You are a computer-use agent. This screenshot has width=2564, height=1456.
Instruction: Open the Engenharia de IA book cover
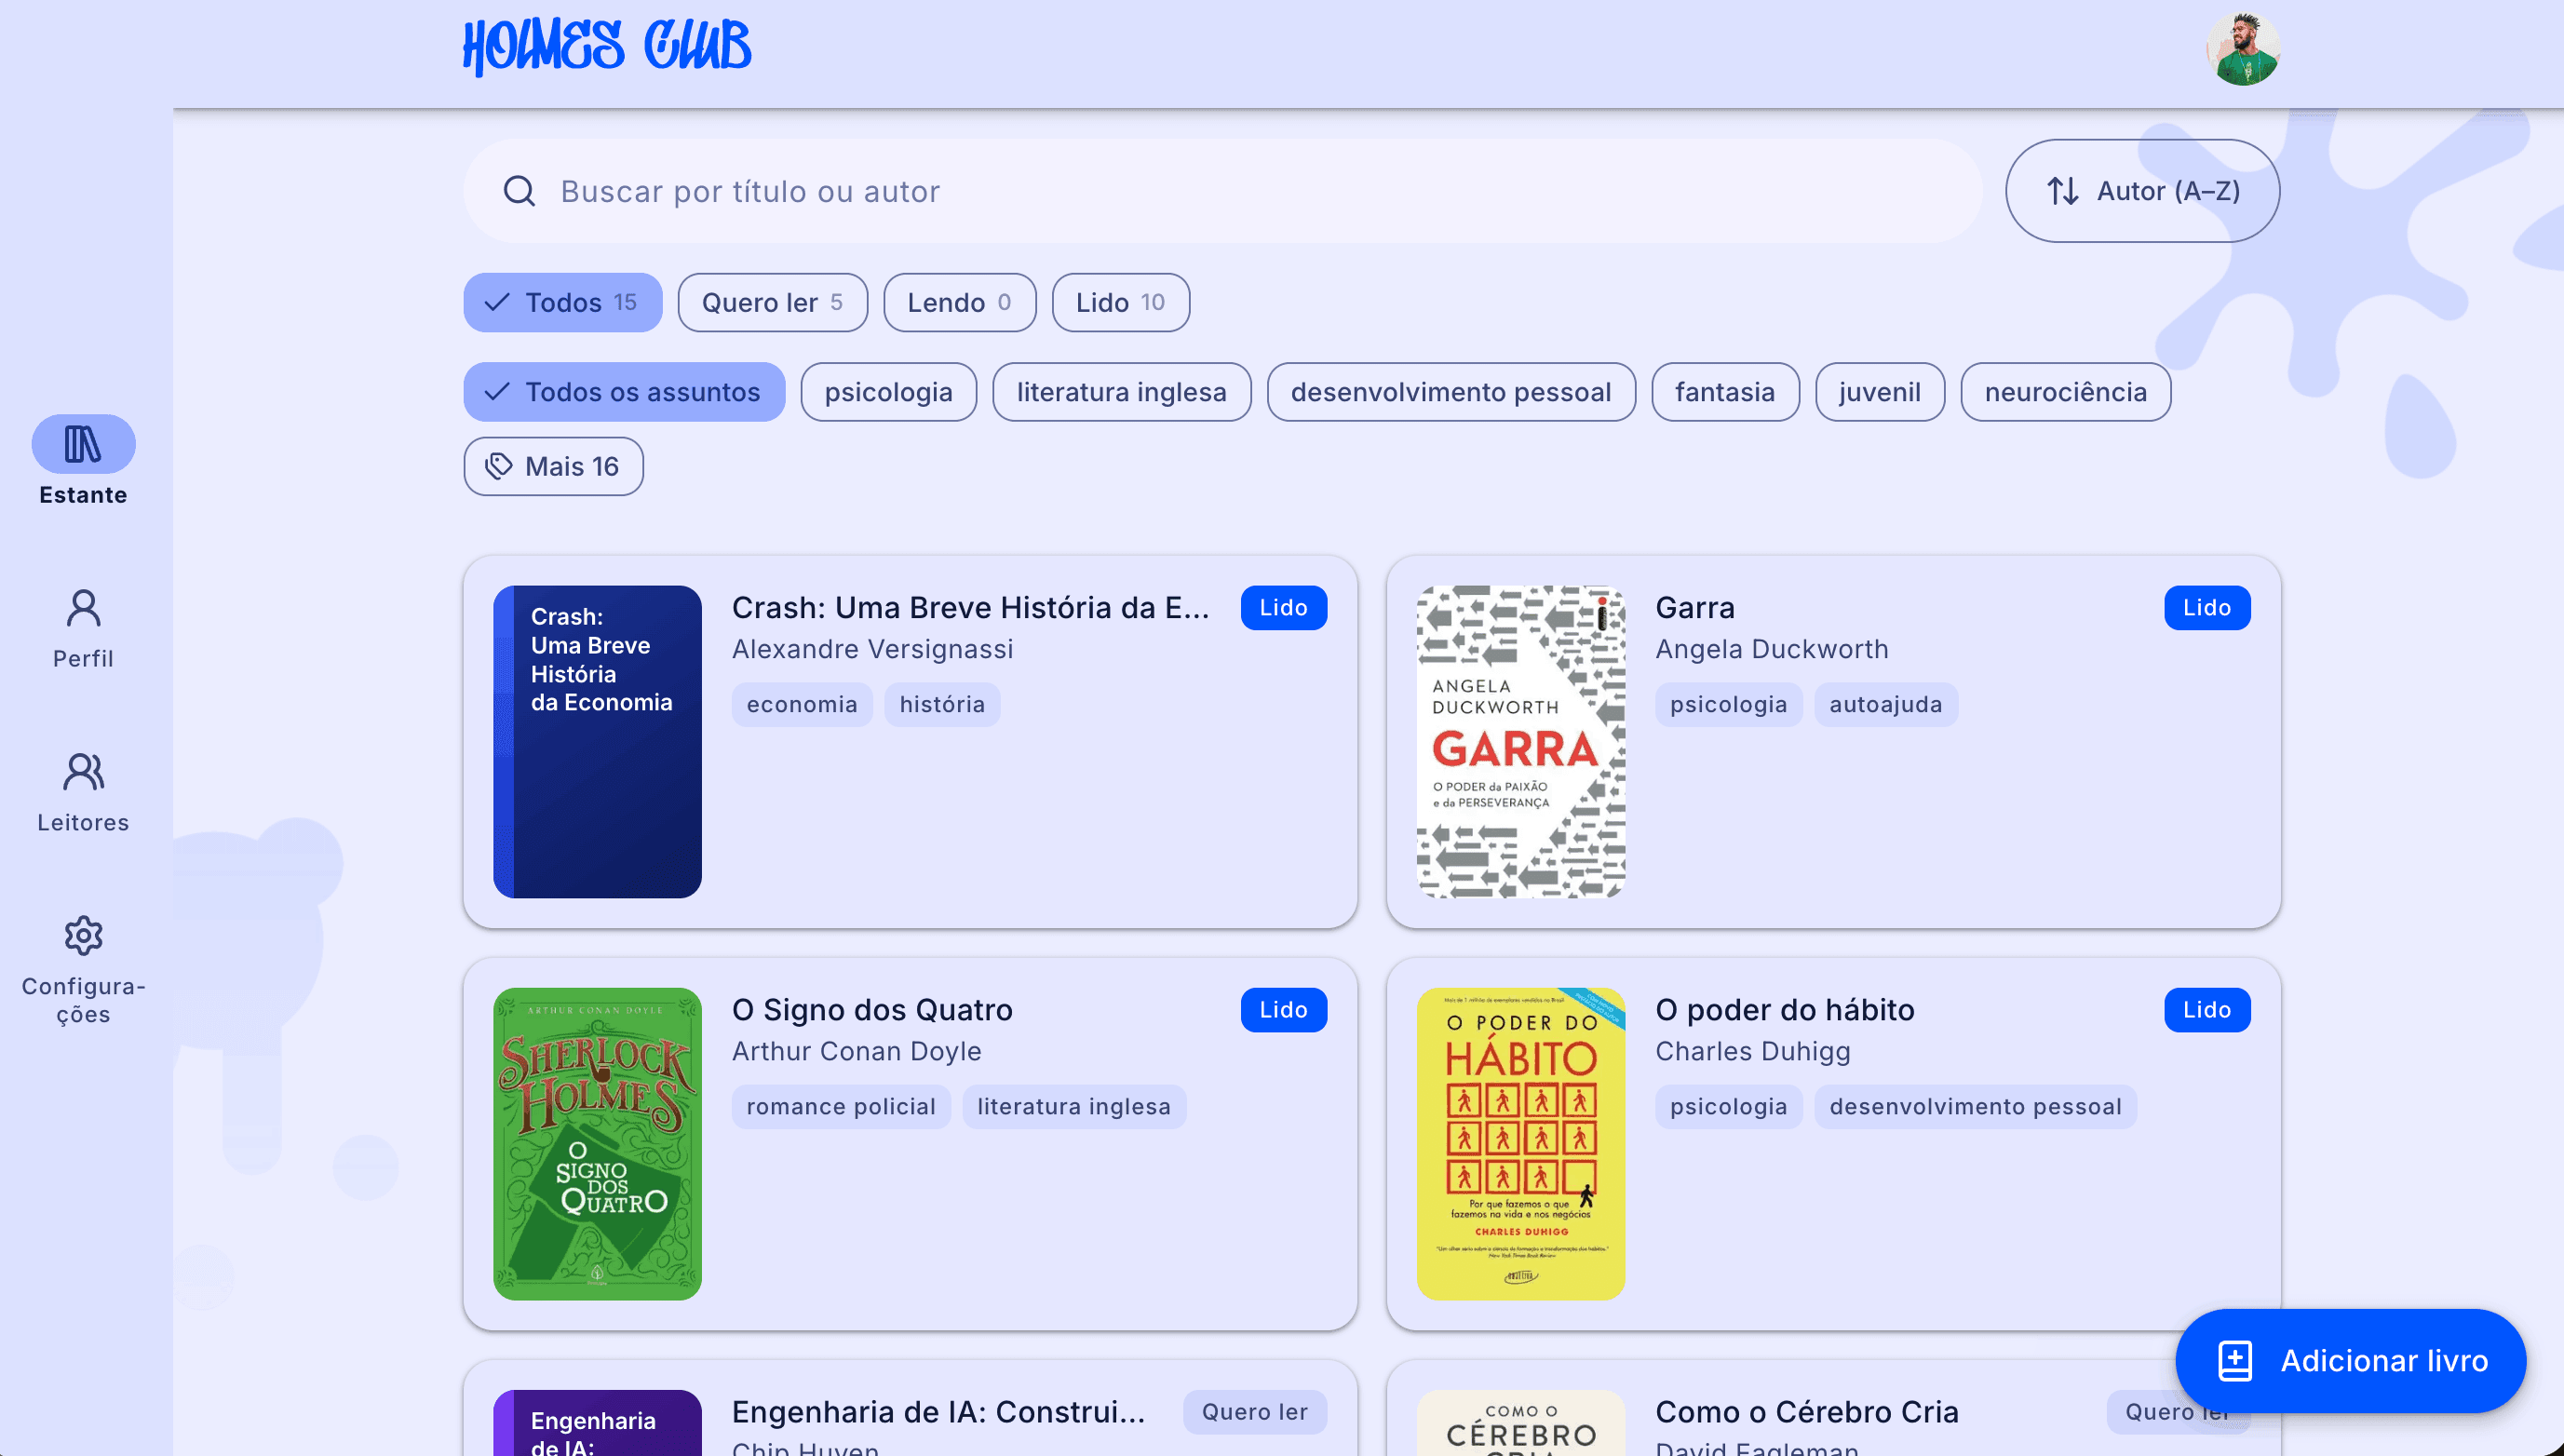pyautogui.click(x=598, y=1423)
